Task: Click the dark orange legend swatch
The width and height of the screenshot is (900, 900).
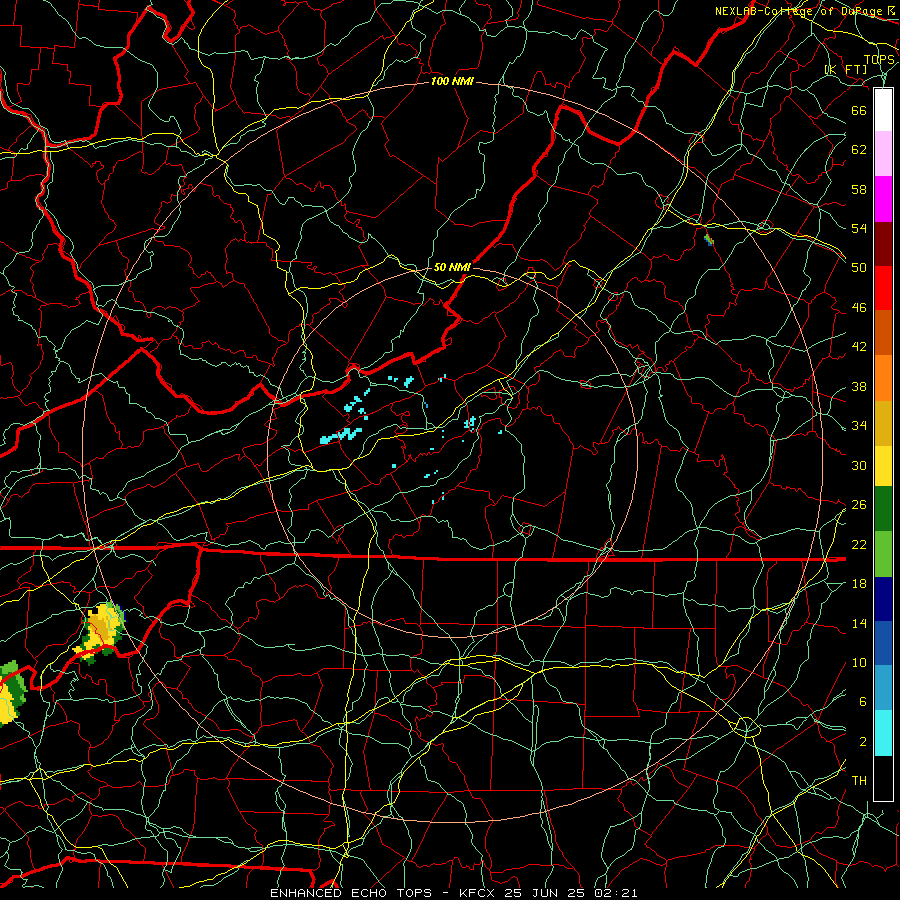Action: point(883,332)
